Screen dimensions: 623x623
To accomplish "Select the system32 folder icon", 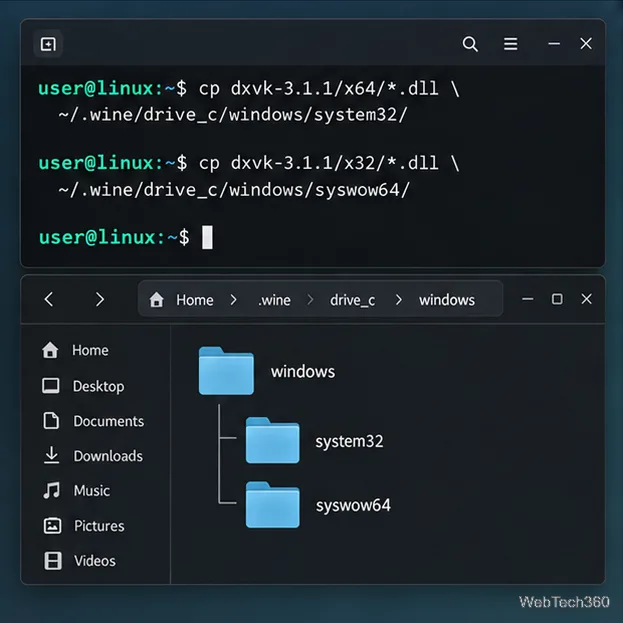I will pyautogui.click(x=273, y=440).
